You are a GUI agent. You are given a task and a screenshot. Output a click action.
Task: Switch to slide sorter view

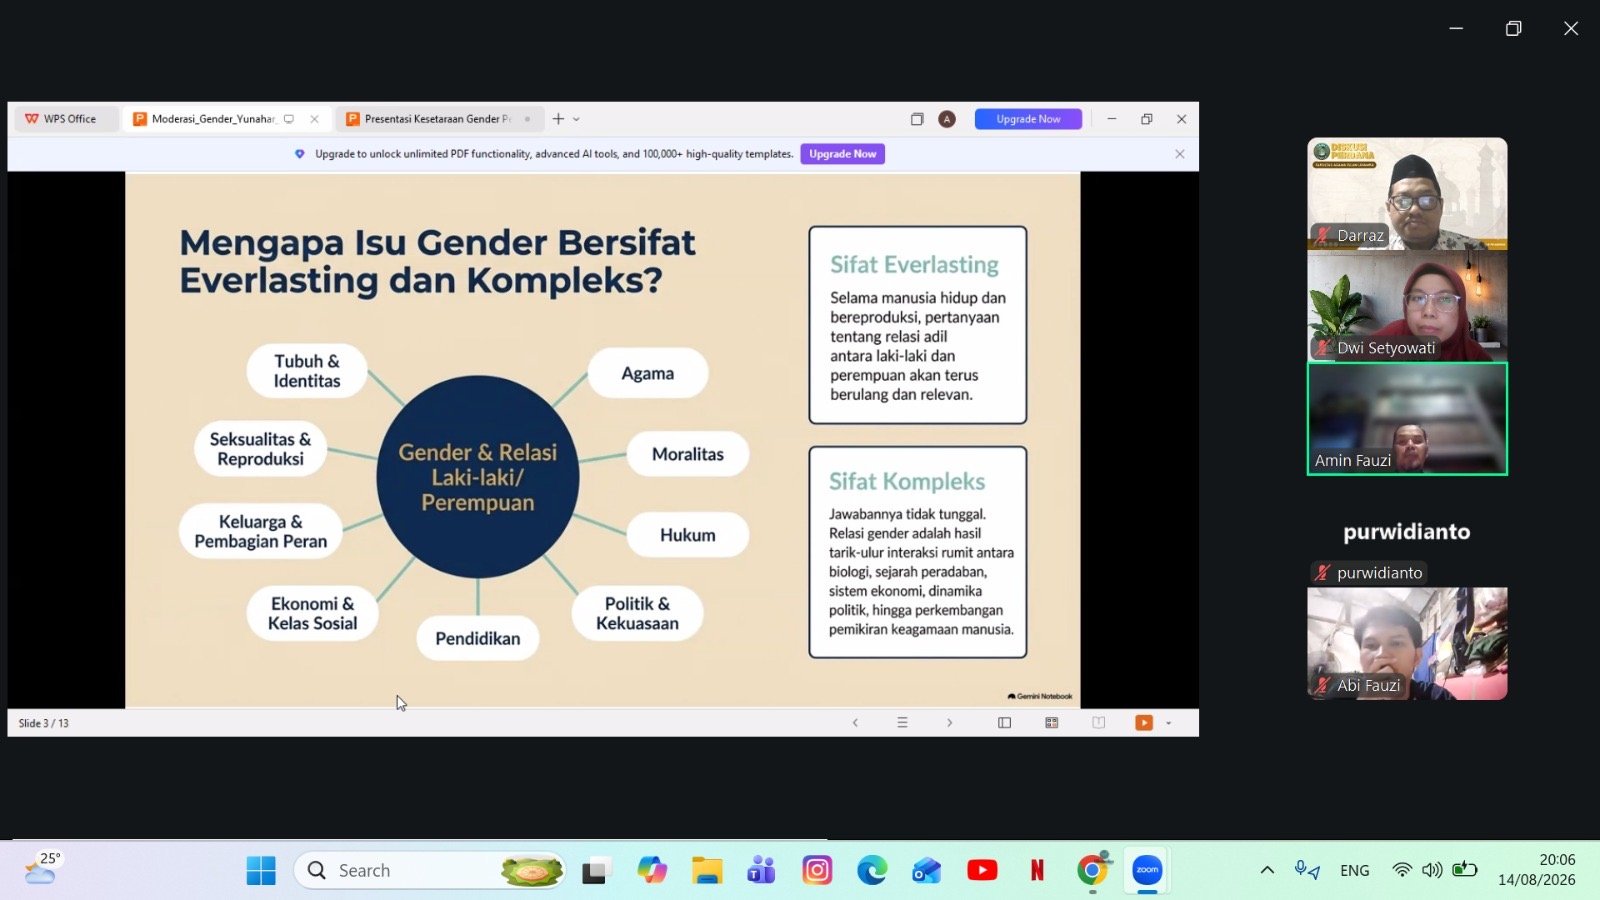coord(1052,723)
